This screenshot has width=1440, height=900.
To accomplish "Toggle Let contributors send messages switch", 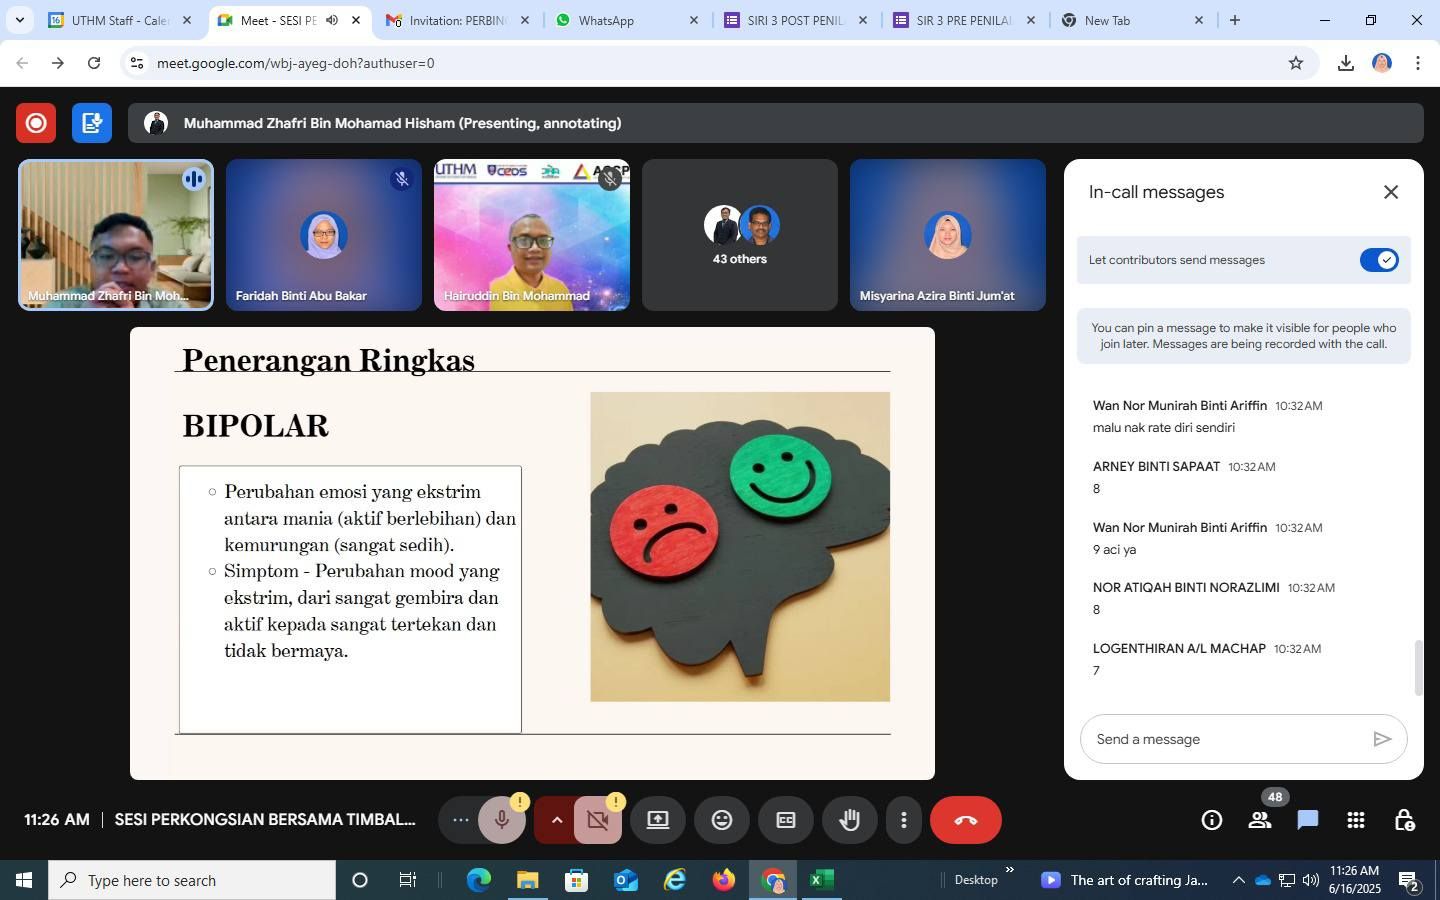I will tap(1378, 260).
